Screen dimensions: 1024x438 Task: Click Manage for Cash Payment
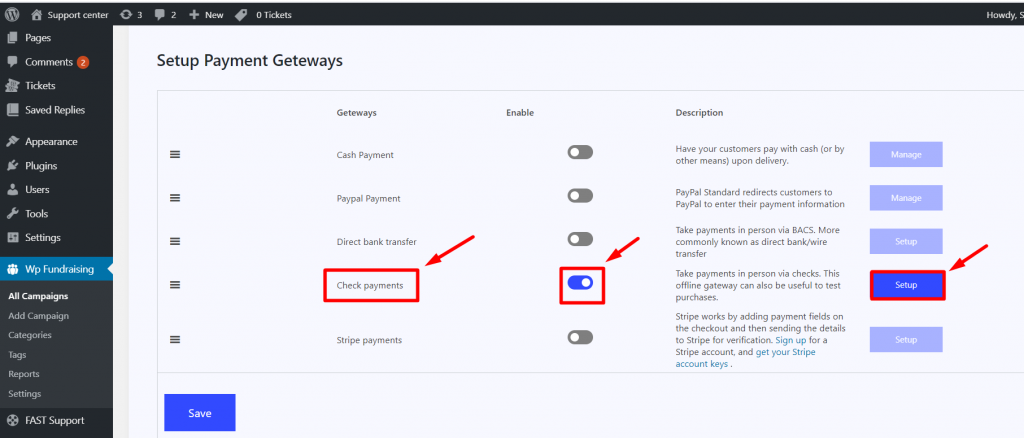tap(906, 155)
